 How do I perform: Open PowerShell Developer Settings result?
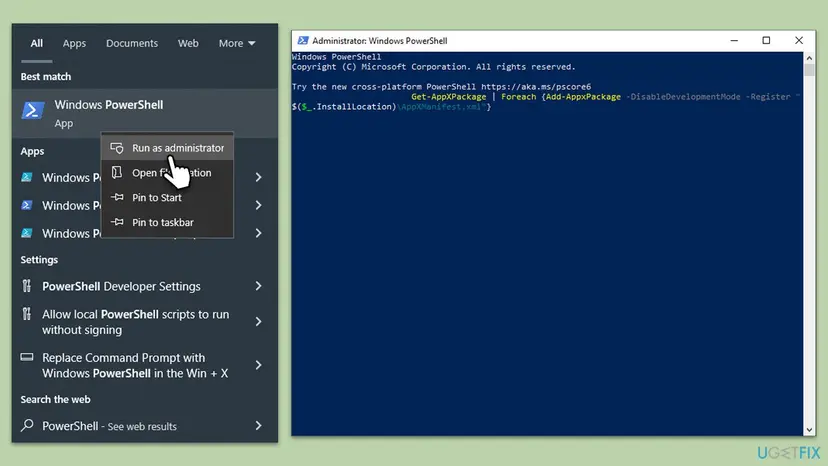(145, 286)
